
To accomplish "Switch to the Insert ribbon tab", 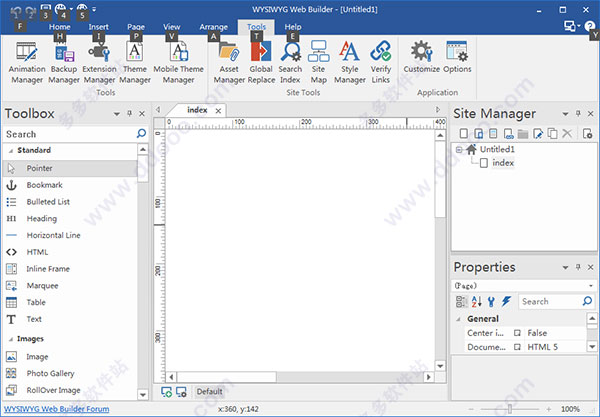I will [98, 27].
